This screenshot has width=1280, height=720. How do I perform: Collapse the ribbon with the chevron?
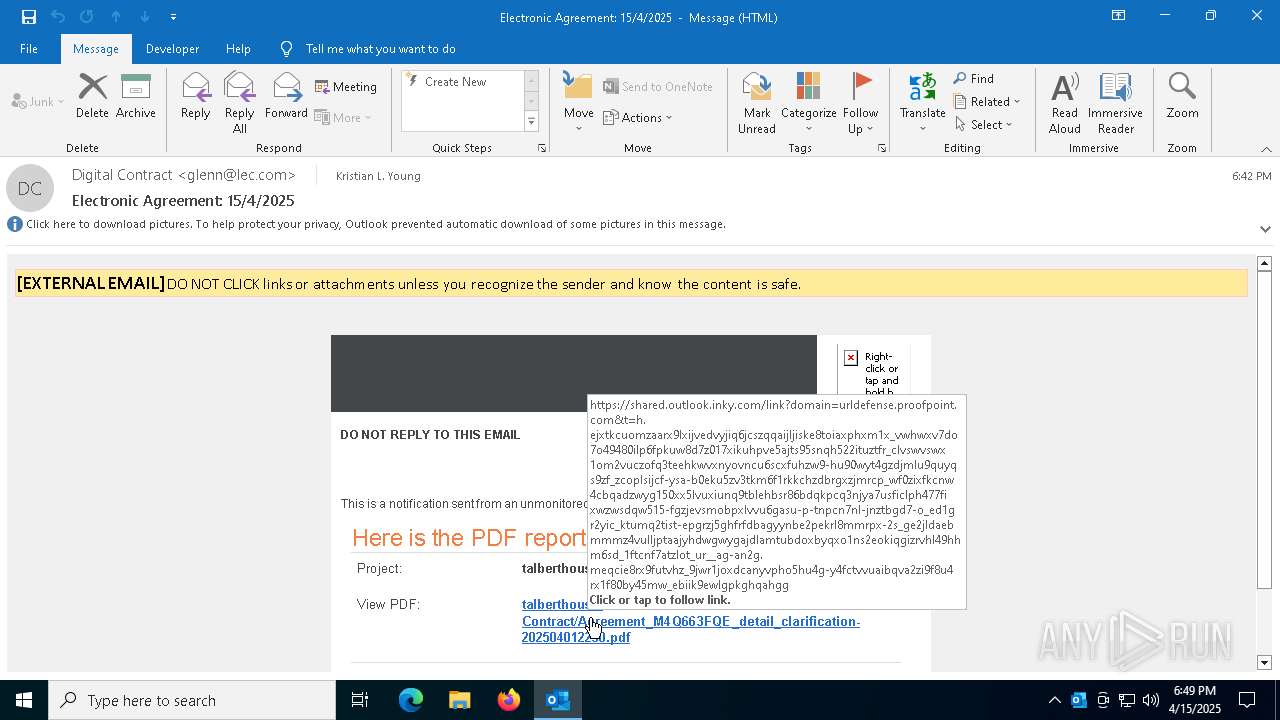click(1266, 149)
